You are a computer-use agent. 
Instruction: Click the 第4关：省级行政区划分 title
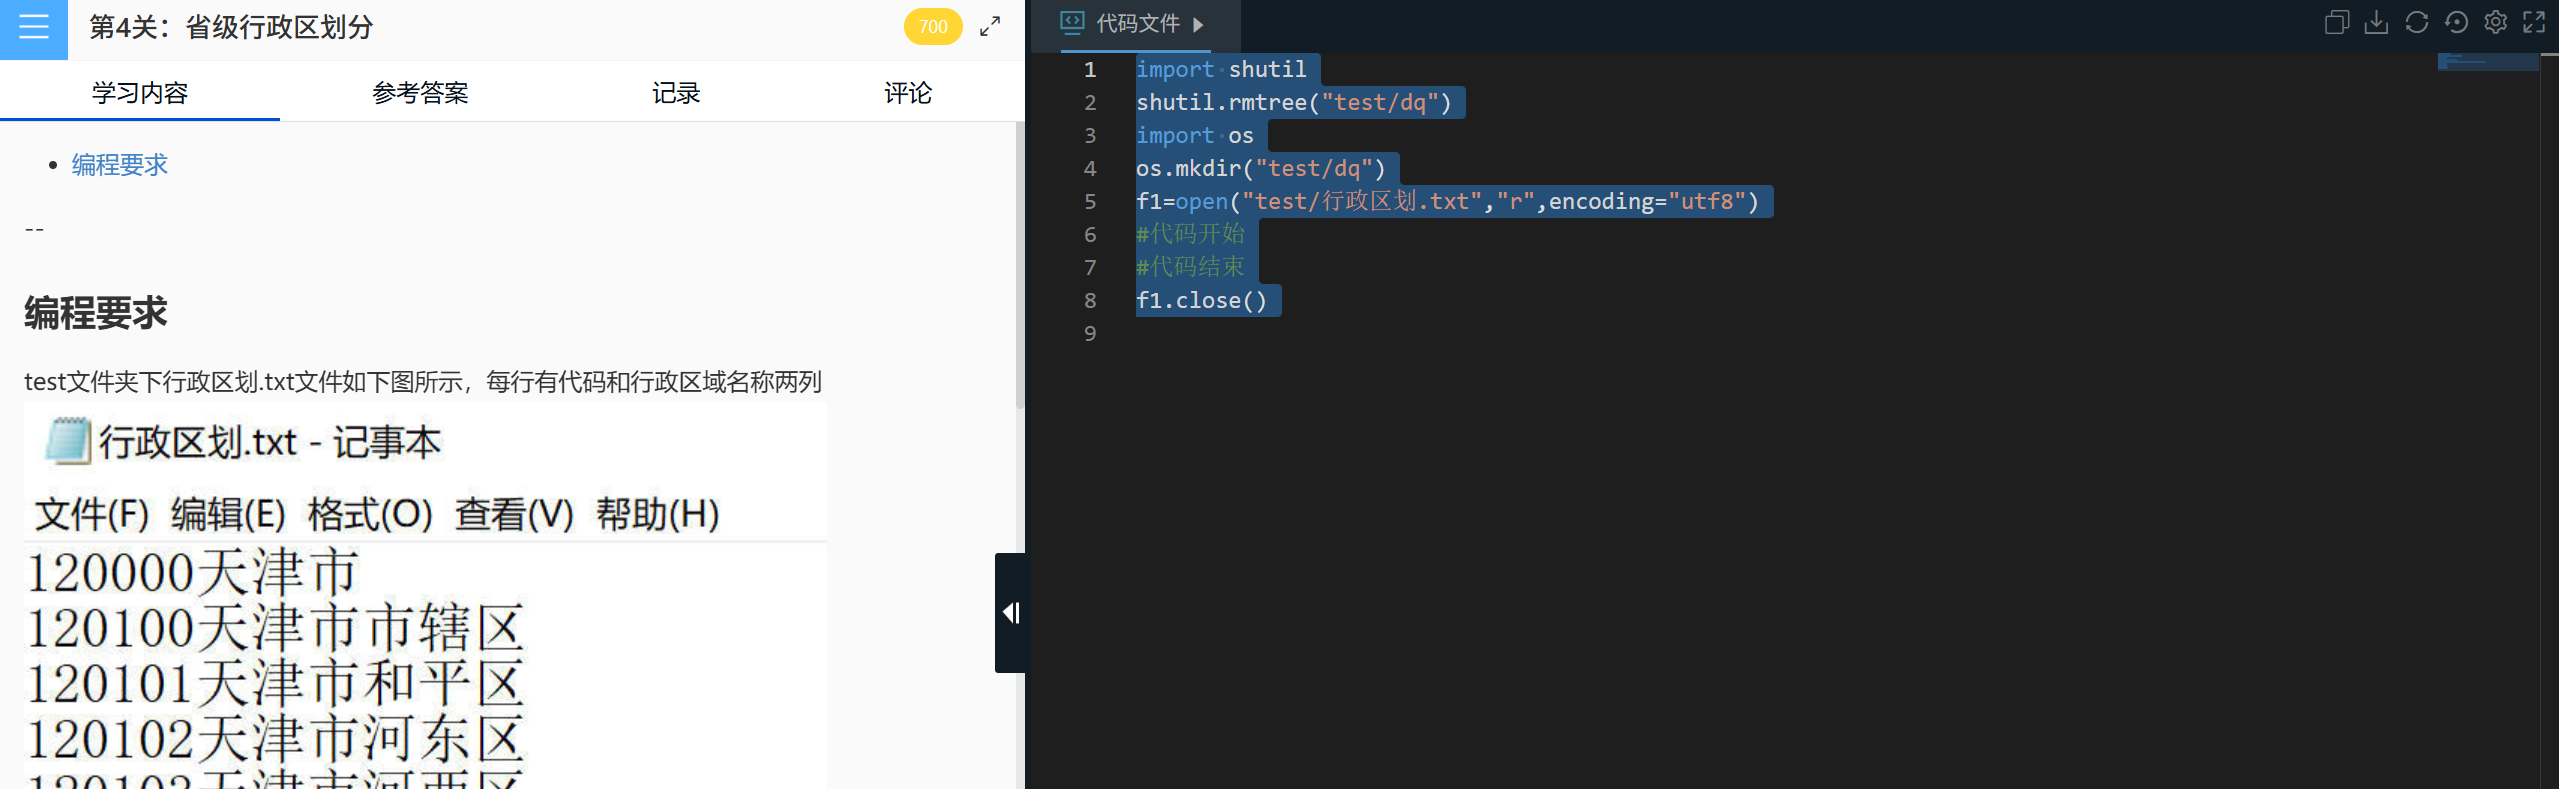click(x=231, y=28)
